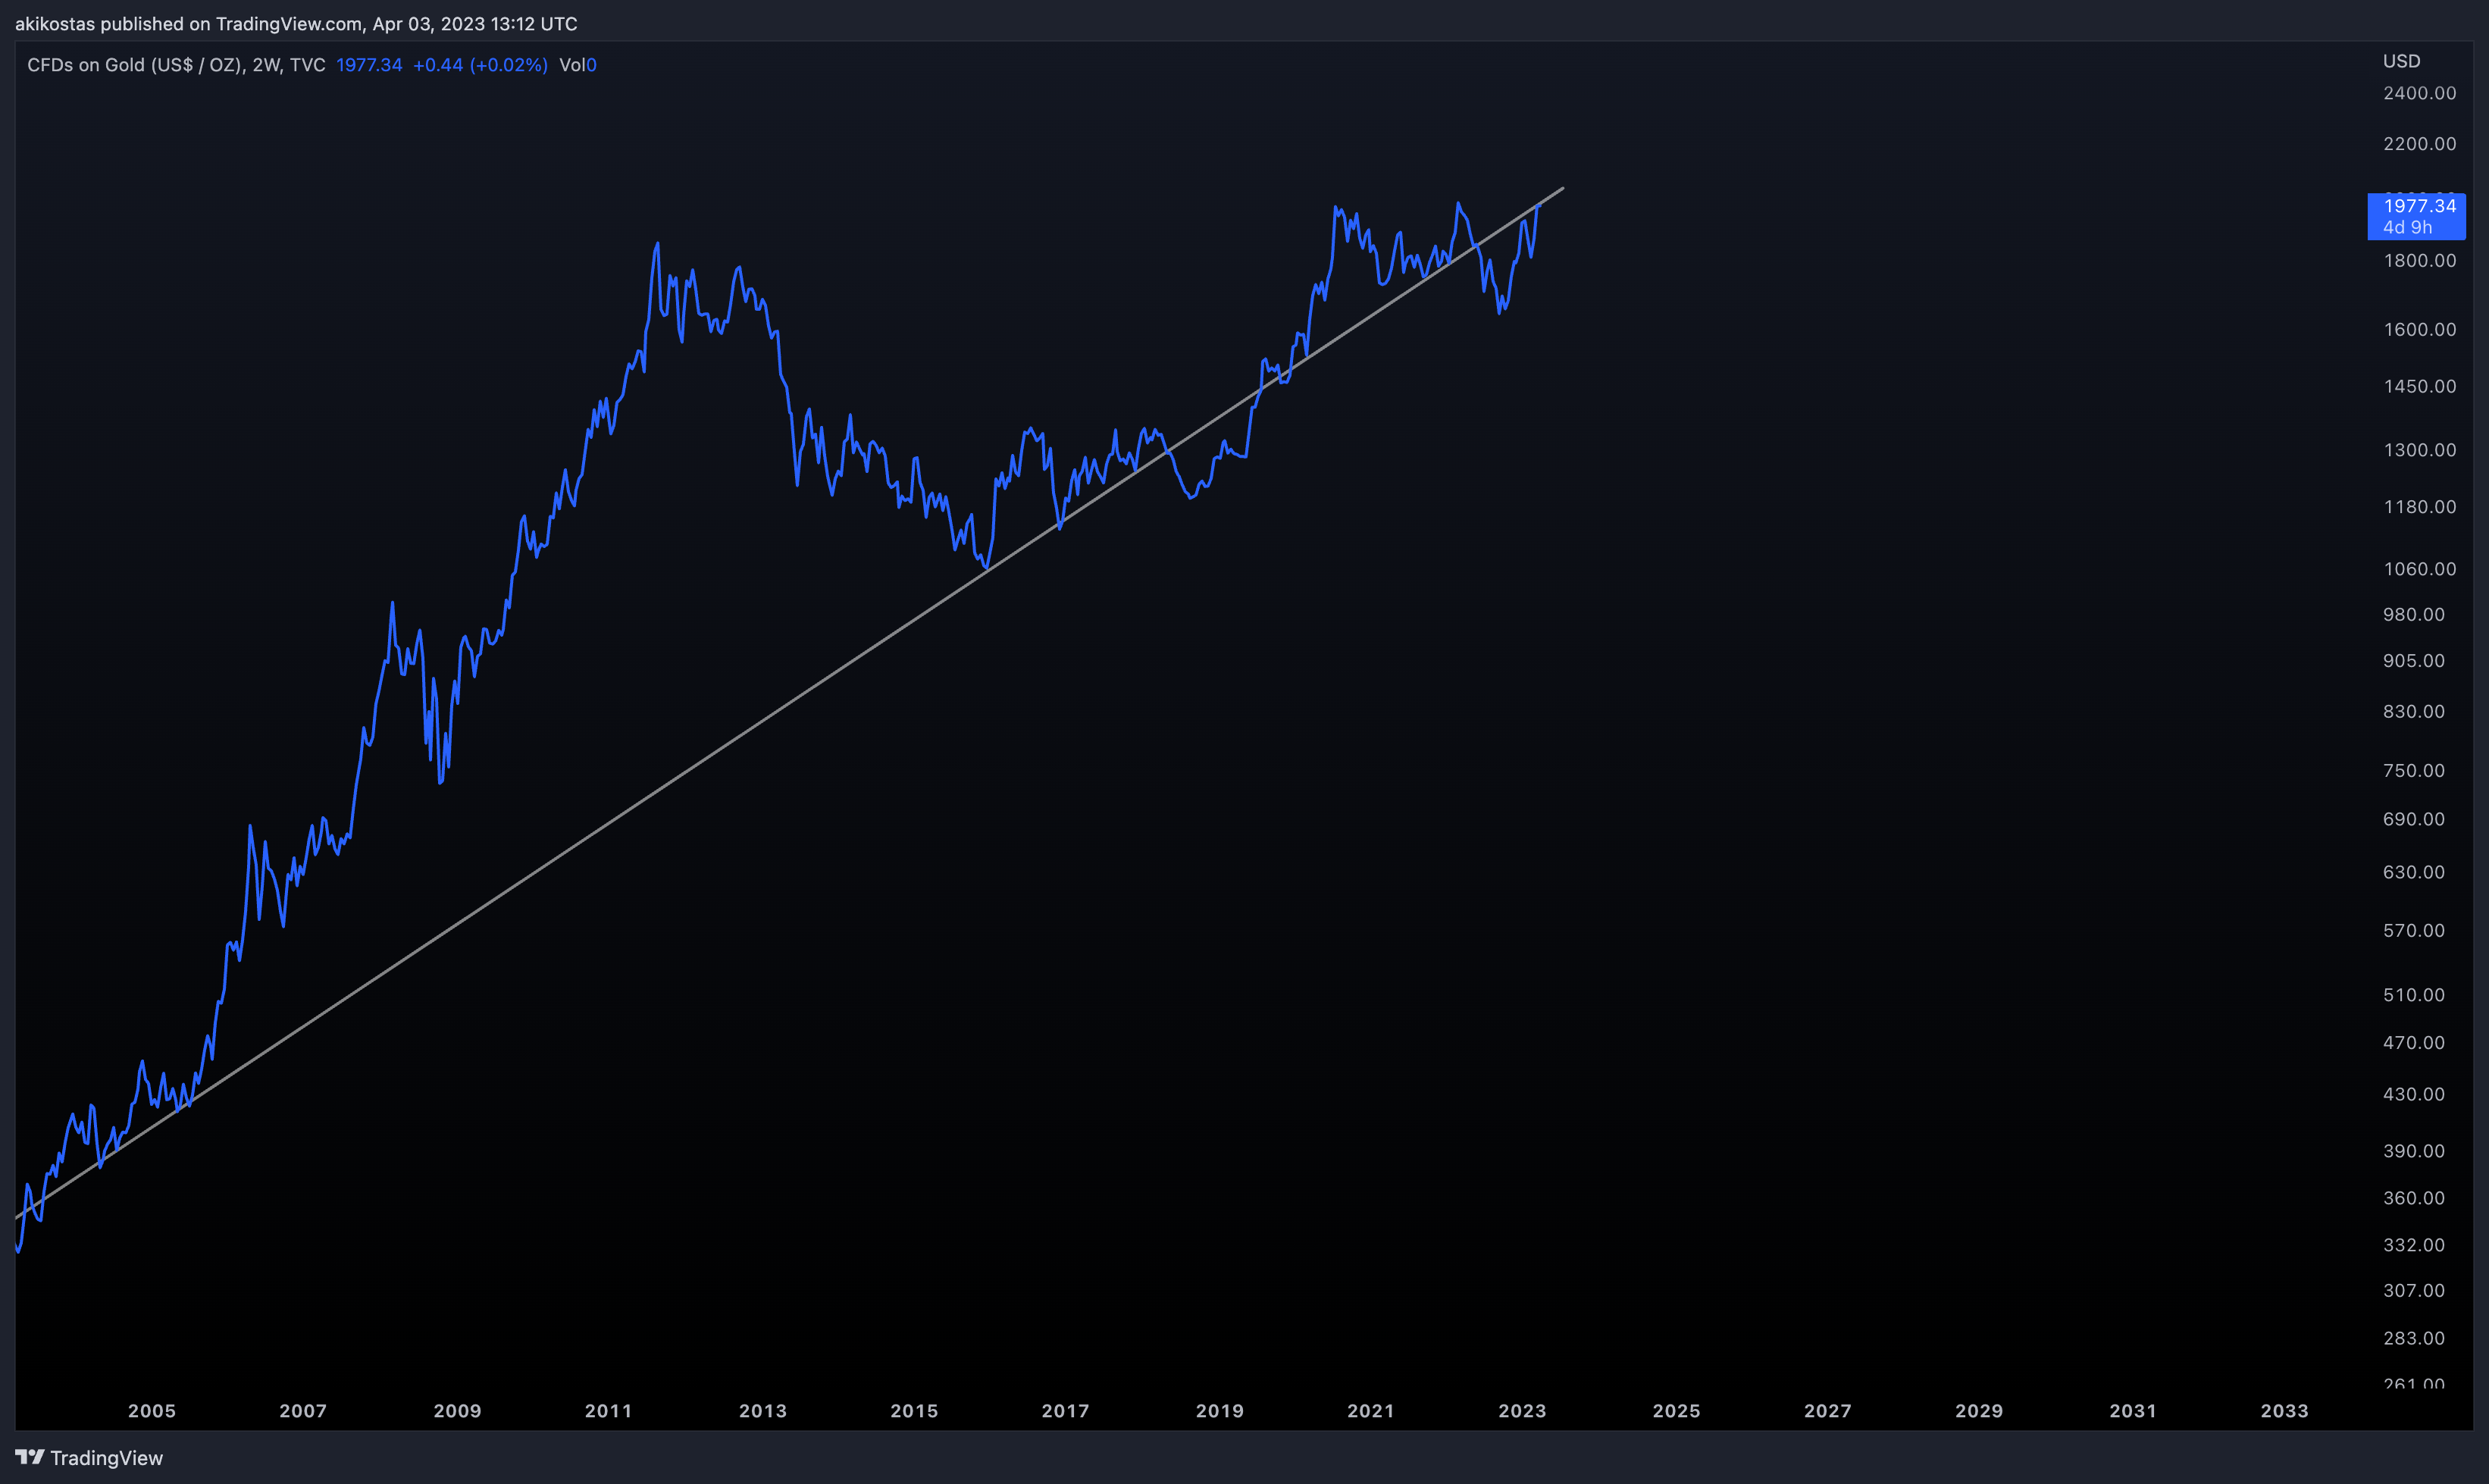The image size is (2489, 1484).
Task: Click the 1800.00 price axis label
Action: point(2419,261)
